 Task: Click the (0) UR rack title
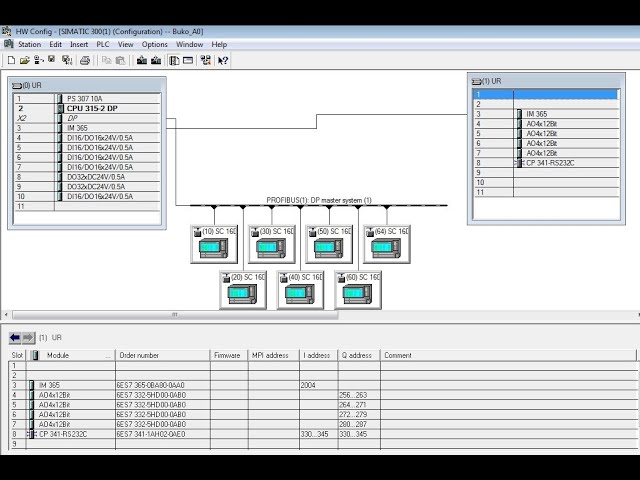pos(87,85)
